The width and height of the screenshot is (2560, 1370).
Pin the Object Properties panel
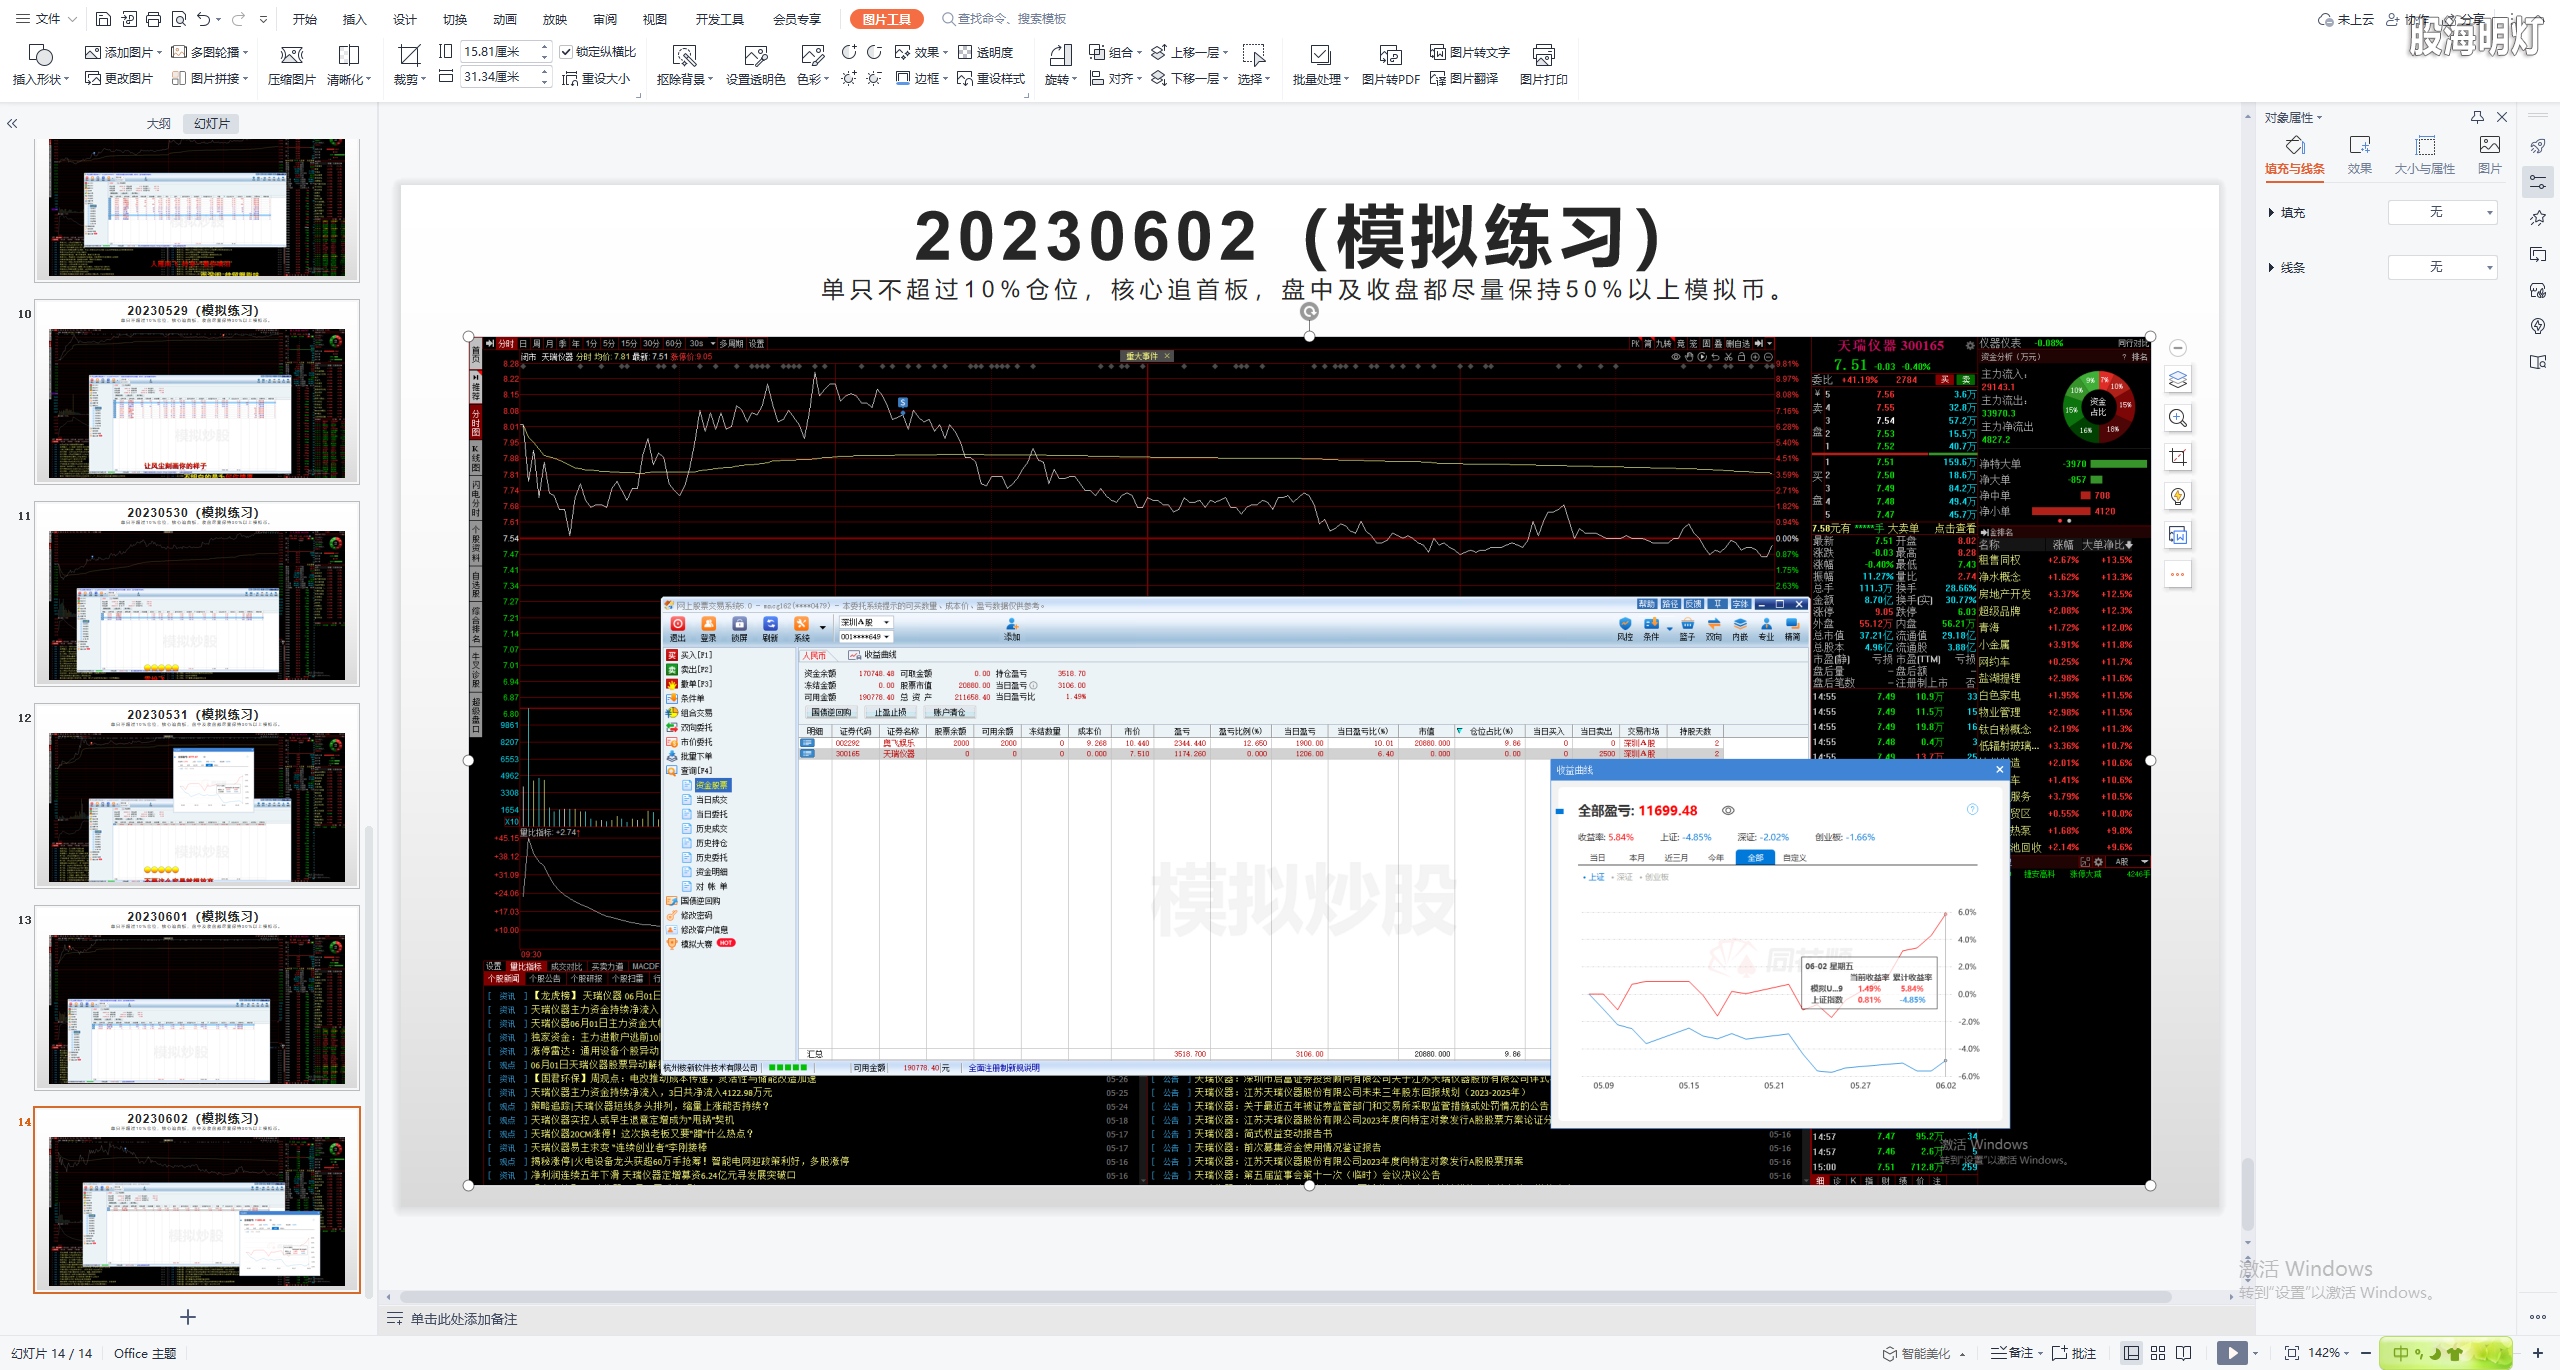2477,117
